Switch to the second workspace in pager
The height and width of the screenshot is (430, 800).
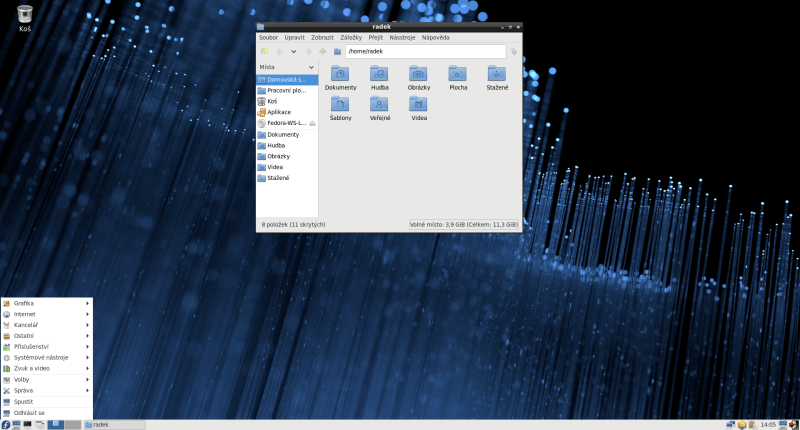coord(73,424)
